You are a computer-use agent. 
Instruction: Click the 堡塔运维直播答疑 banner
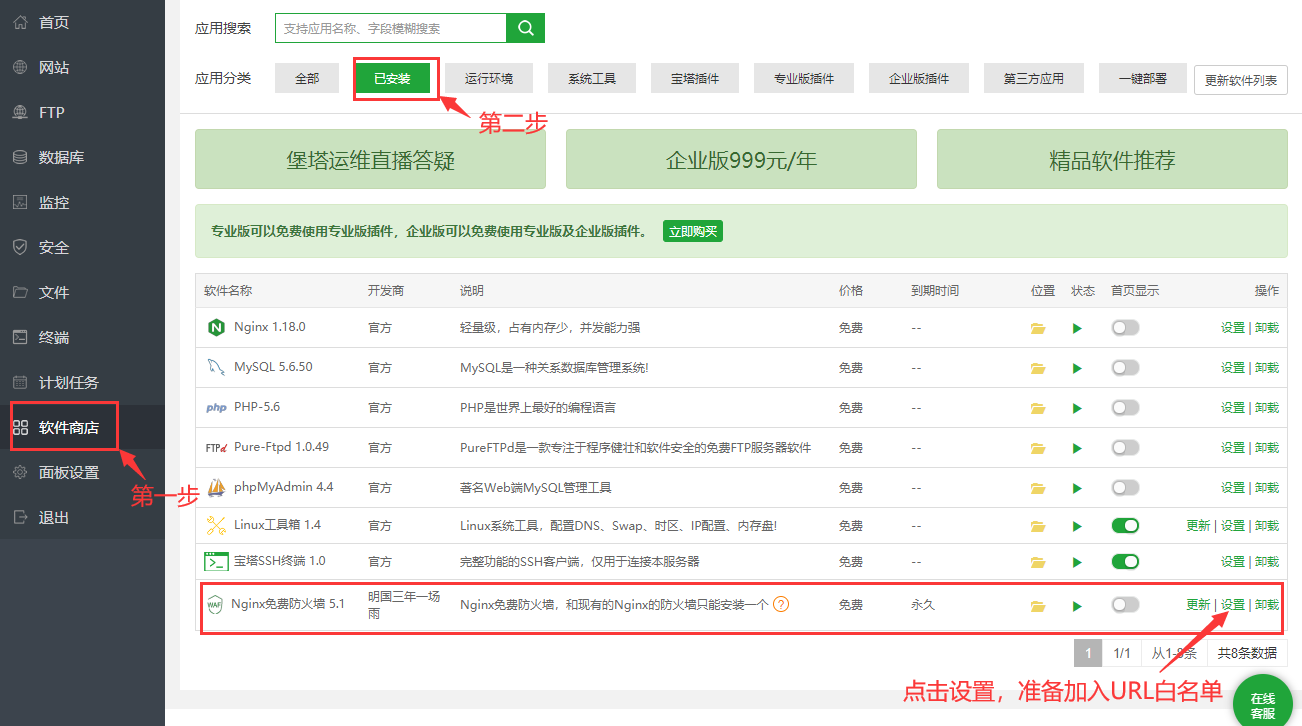point(370,159)
